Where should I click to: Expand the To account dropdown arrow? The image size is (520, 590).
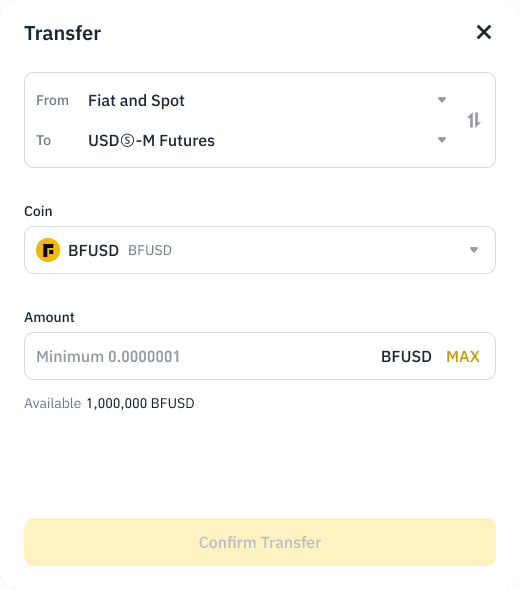click(x=442, y=140)
